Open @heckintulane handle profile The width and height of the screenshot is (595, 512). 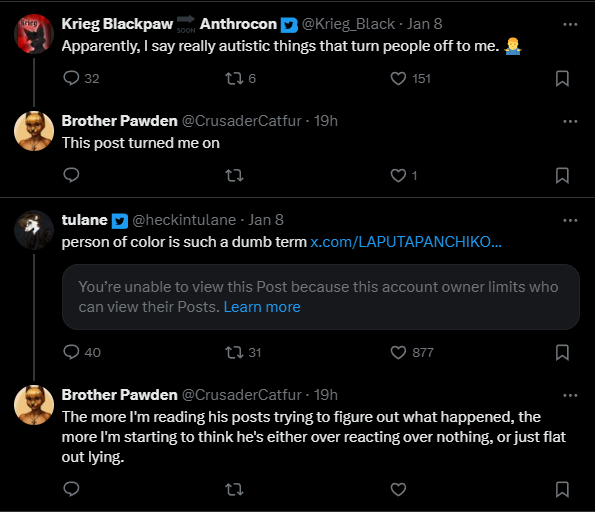[x=184, y=220]
